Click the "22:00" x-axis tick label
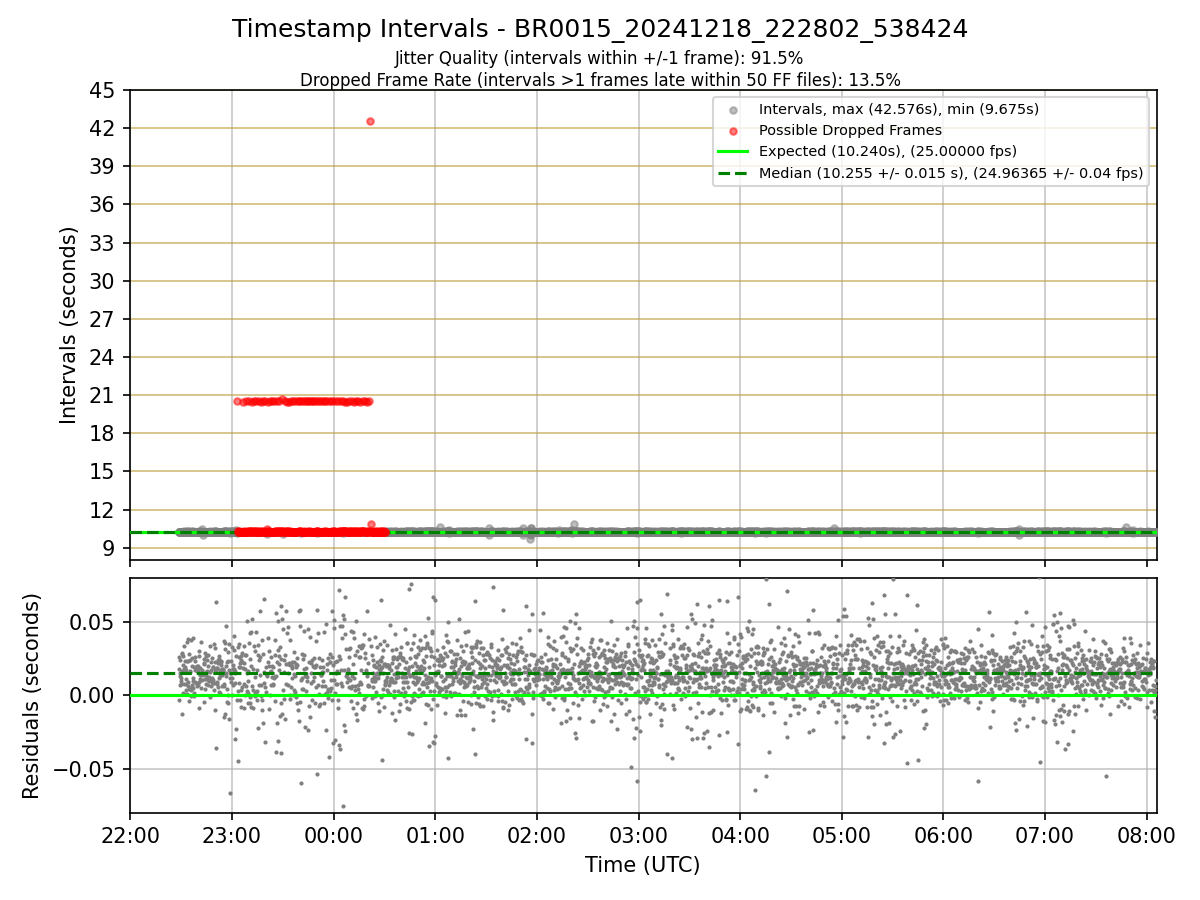 [130, 834]
